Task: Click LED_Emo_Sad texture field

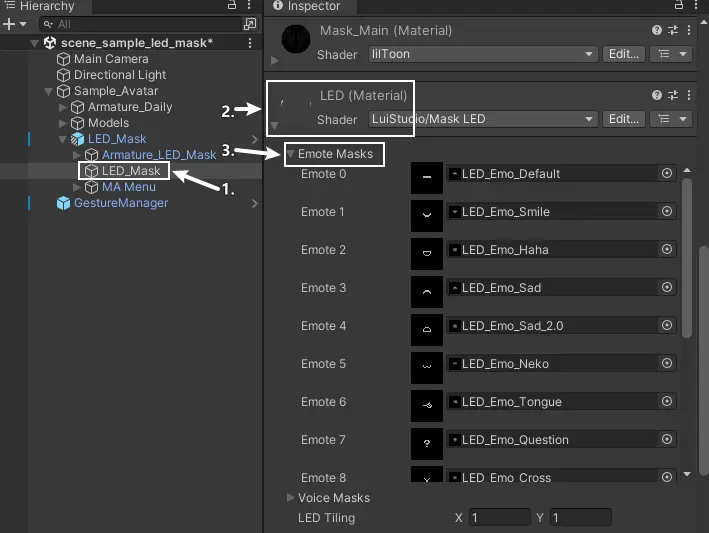Action: 561,288
